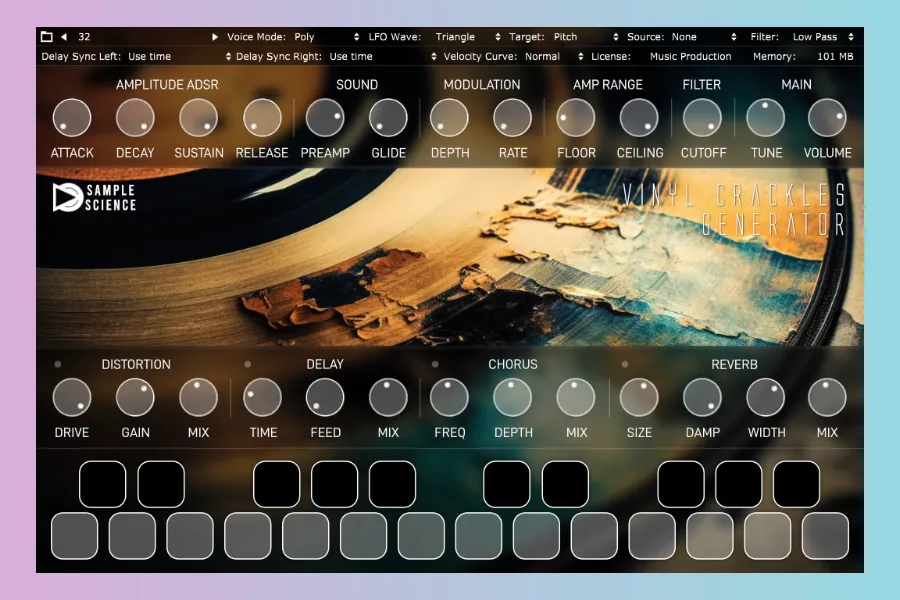Viewport: 900px width, 600px height.
Task: Click the ATTACK knob
Action: tap(72, 118)
